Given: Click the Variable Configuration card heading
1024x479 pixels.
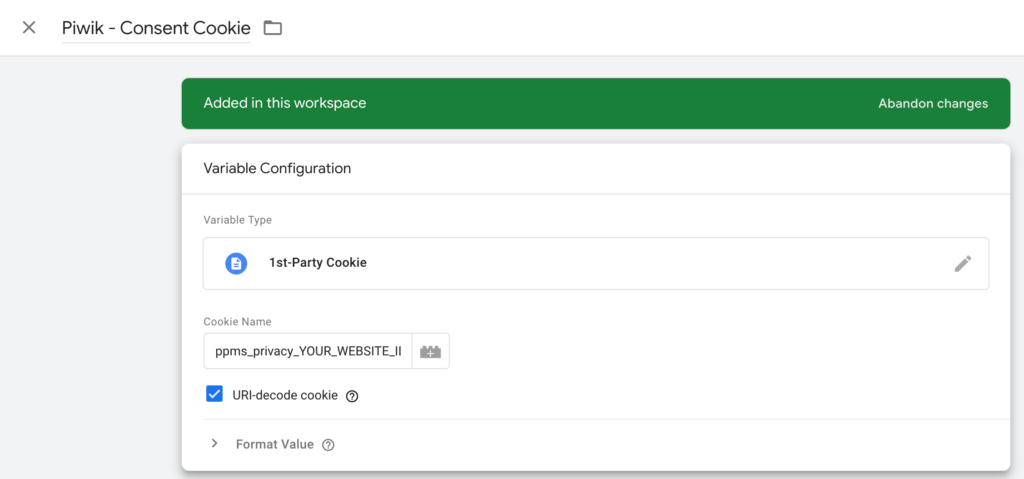Looking at the screenshot, I should (278, 169).
